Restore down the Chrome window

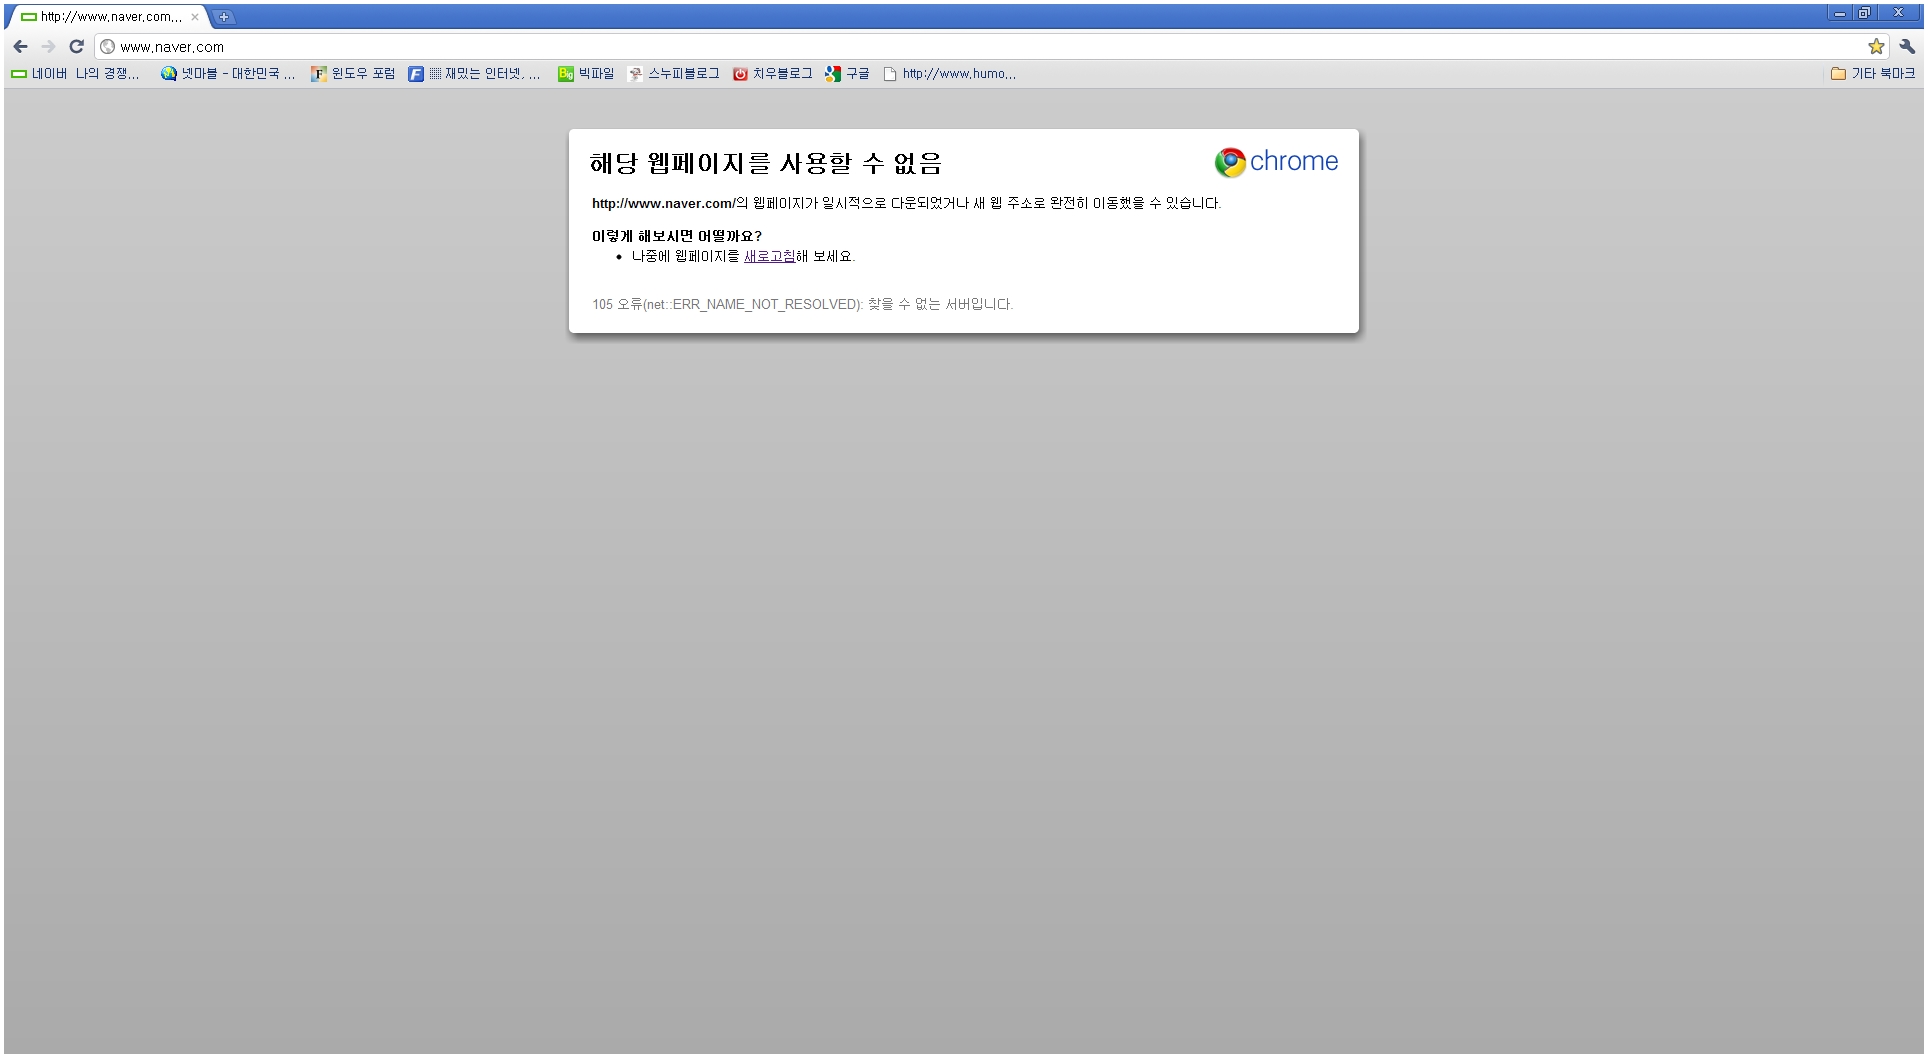tap(1865, 13)
